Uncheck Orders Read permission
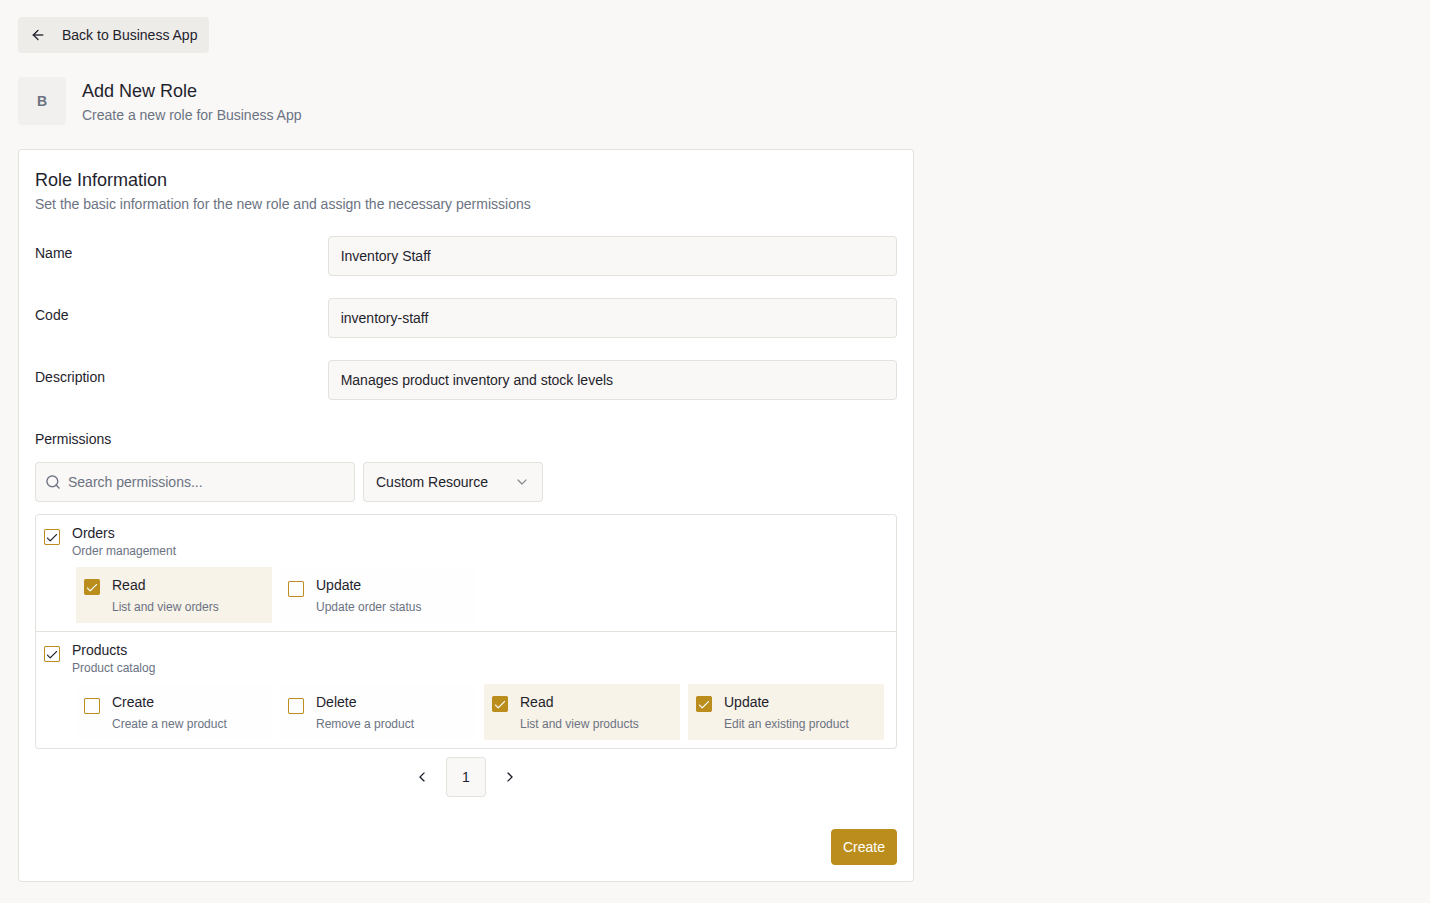This screenshot has width=1430, height=903. click(x=92, y=587)
